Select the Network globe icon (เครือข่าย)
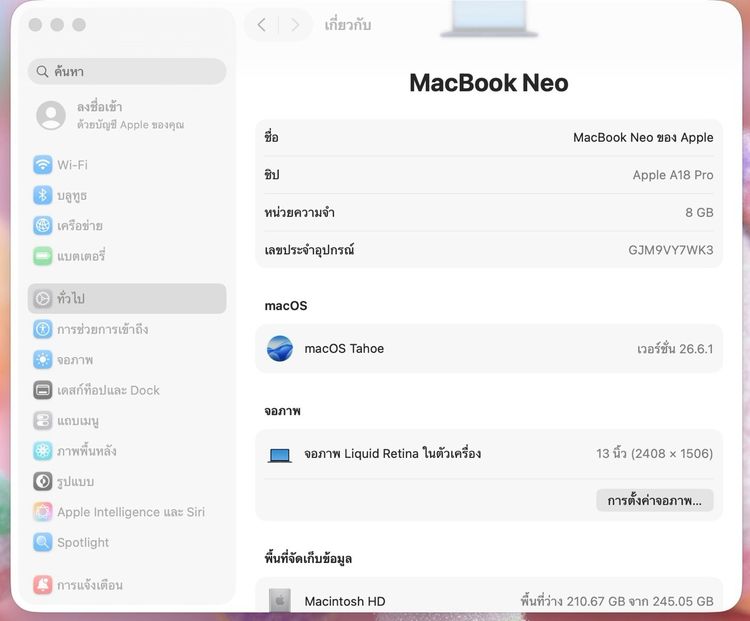 pos(43,225)
